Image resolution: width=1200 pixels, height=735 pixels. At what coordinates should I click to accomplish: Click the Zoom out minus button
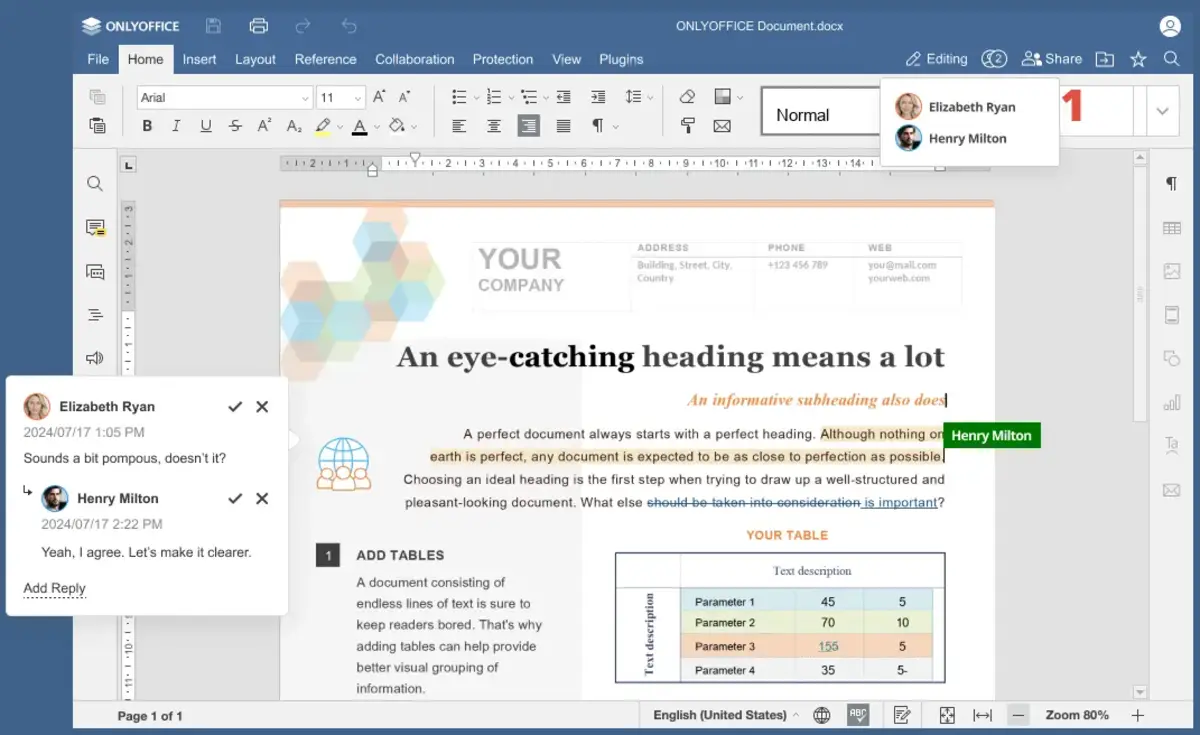1018,715
